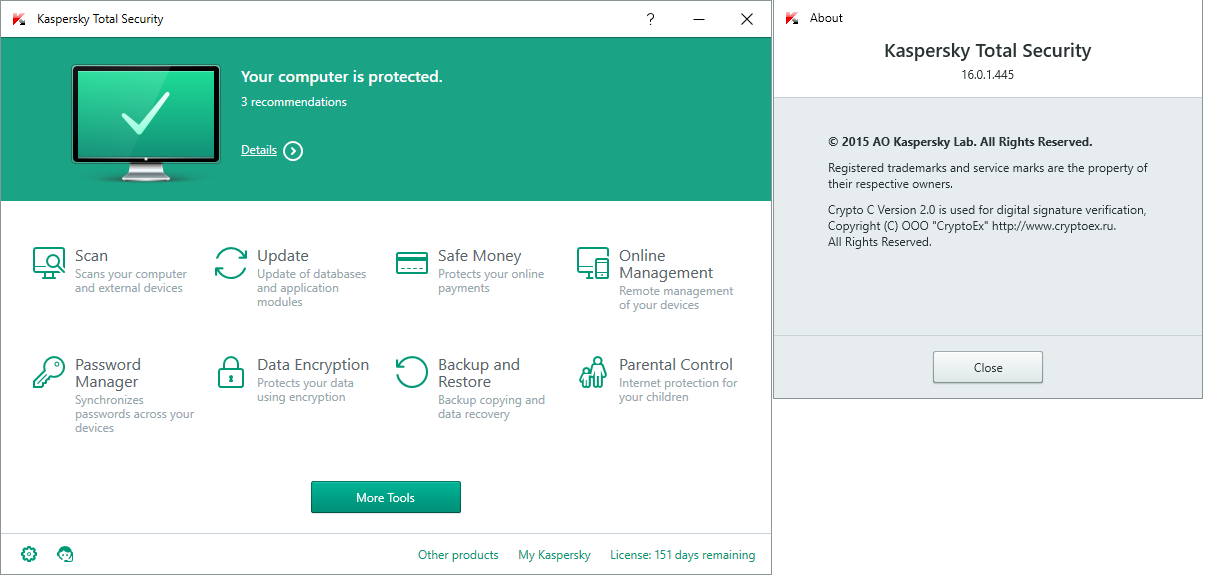Image resolution: width=1205 pixels, height=575 pixels.
Task: Open Online Management devices icon
Action: tap(593, 264)
